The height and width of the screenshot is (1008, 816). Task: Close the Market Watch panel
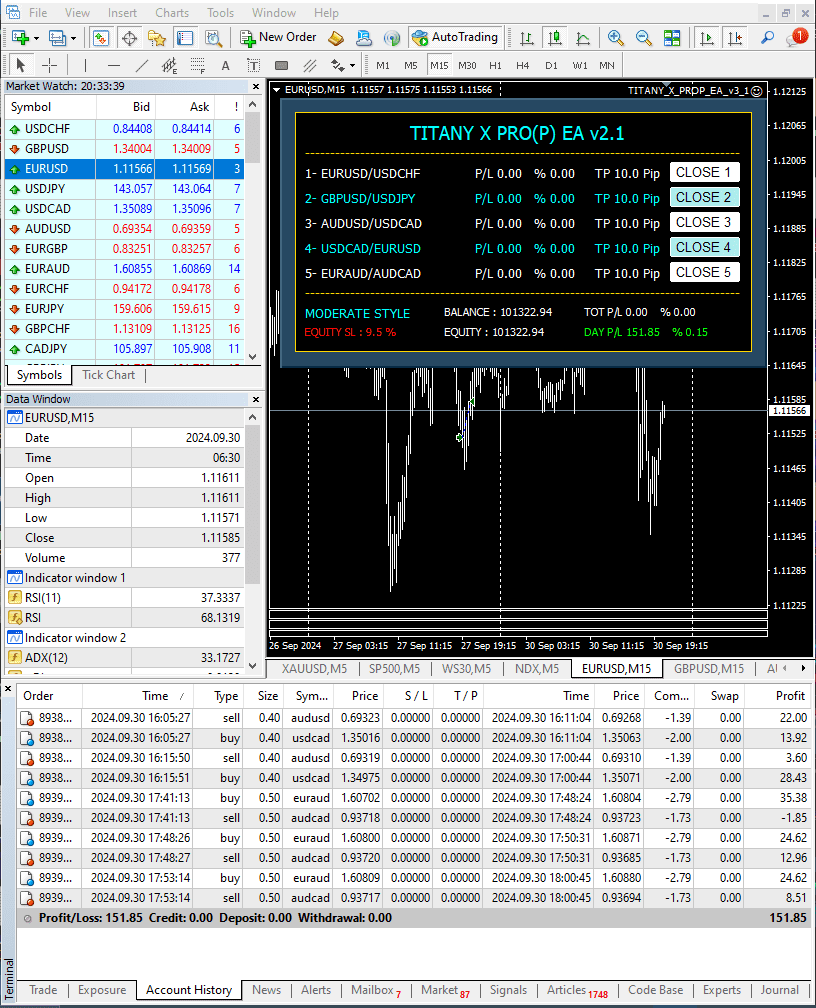tap(256, 87)
